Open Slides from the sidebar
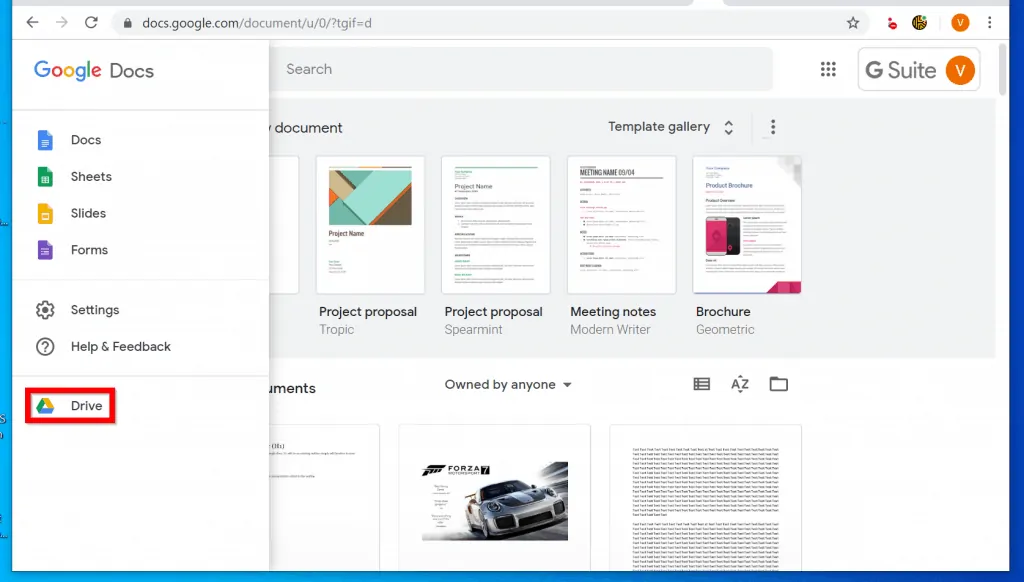This screenshot has height=582, width=1024. (89, 213)
